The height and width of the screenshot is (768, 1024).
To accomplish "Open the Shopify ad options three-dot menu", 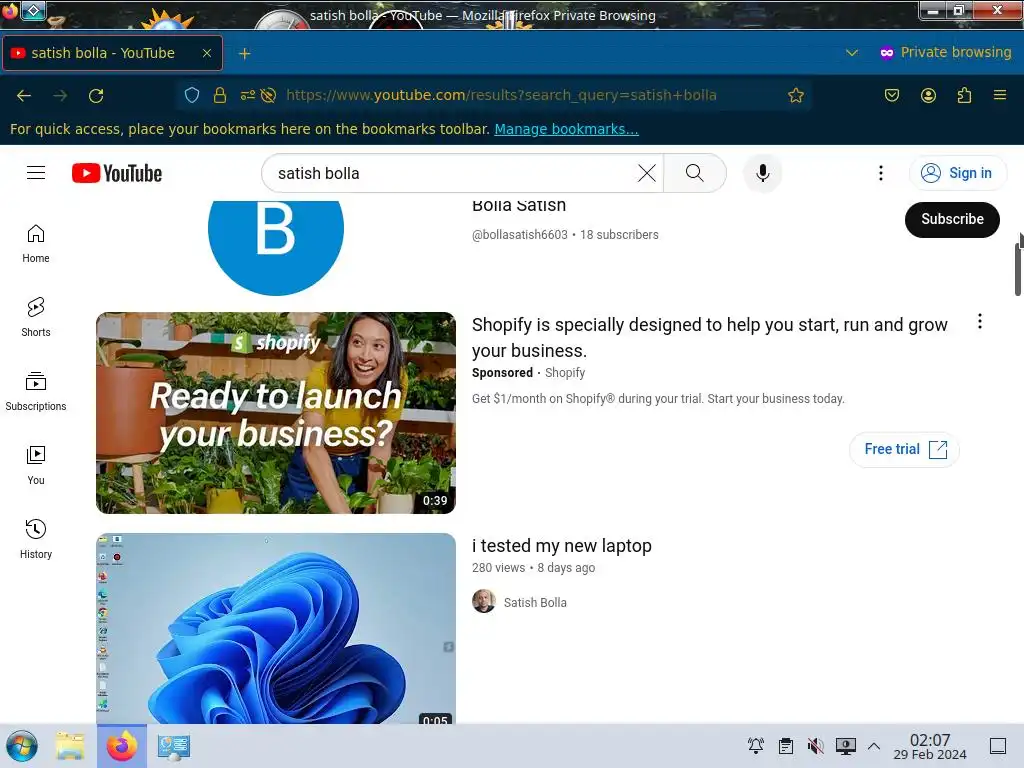I will click(x=980, y=321).
